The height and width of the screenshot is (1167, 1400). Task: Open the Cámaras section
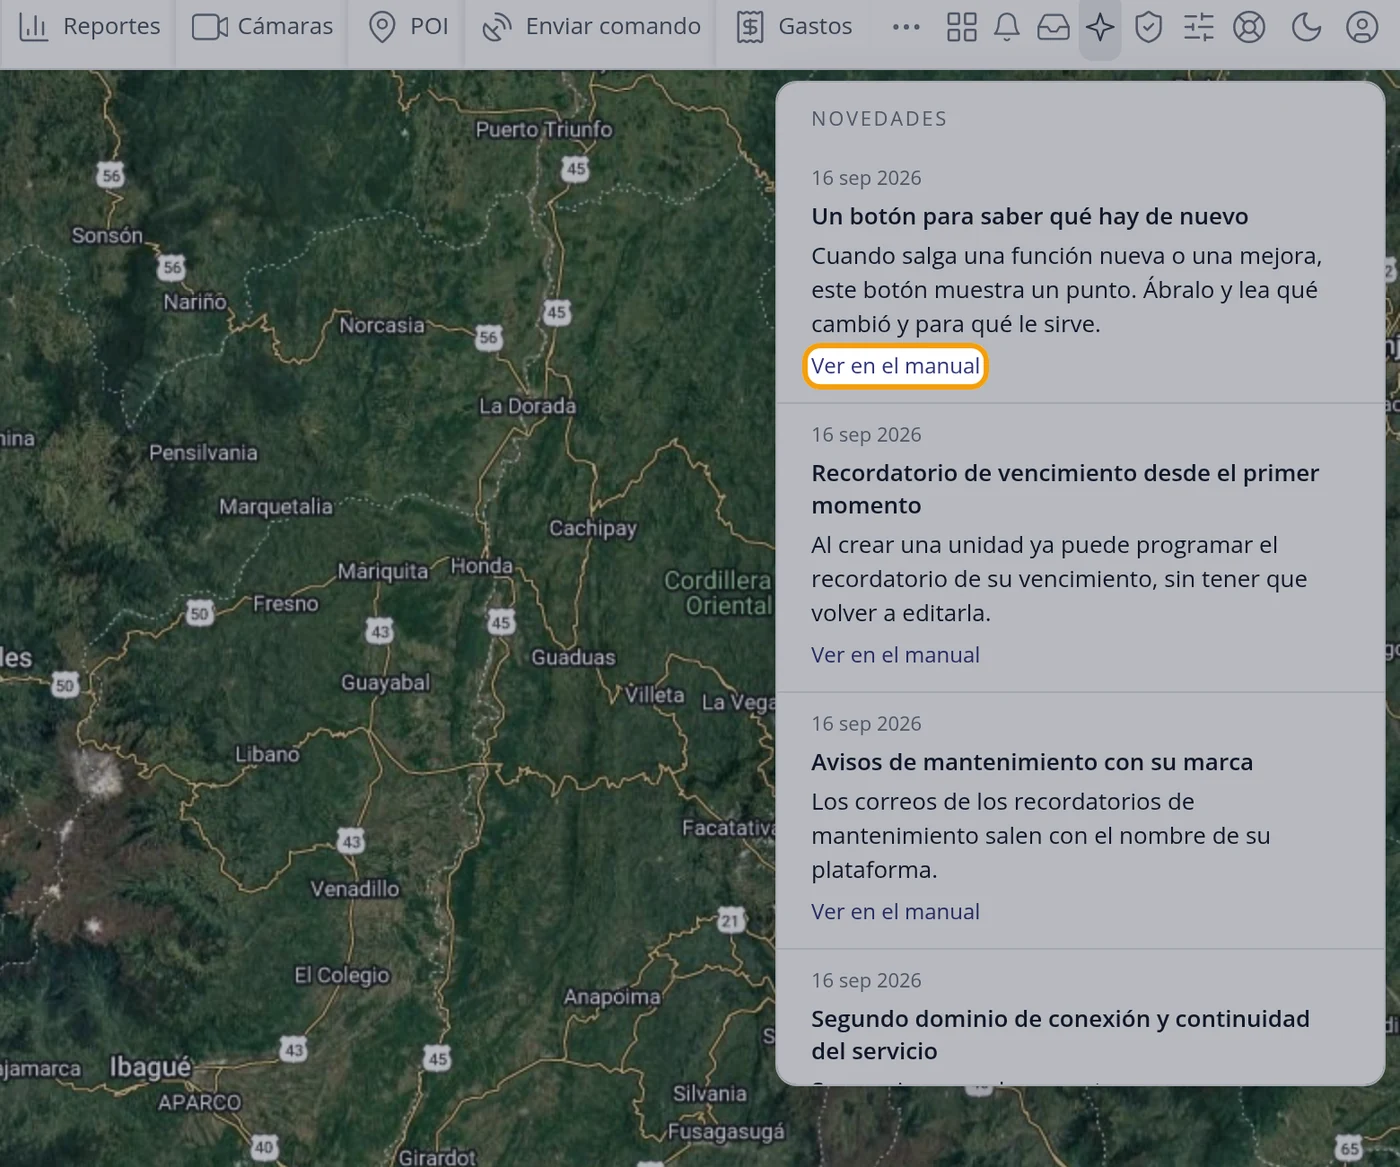[x=262, y=27]
